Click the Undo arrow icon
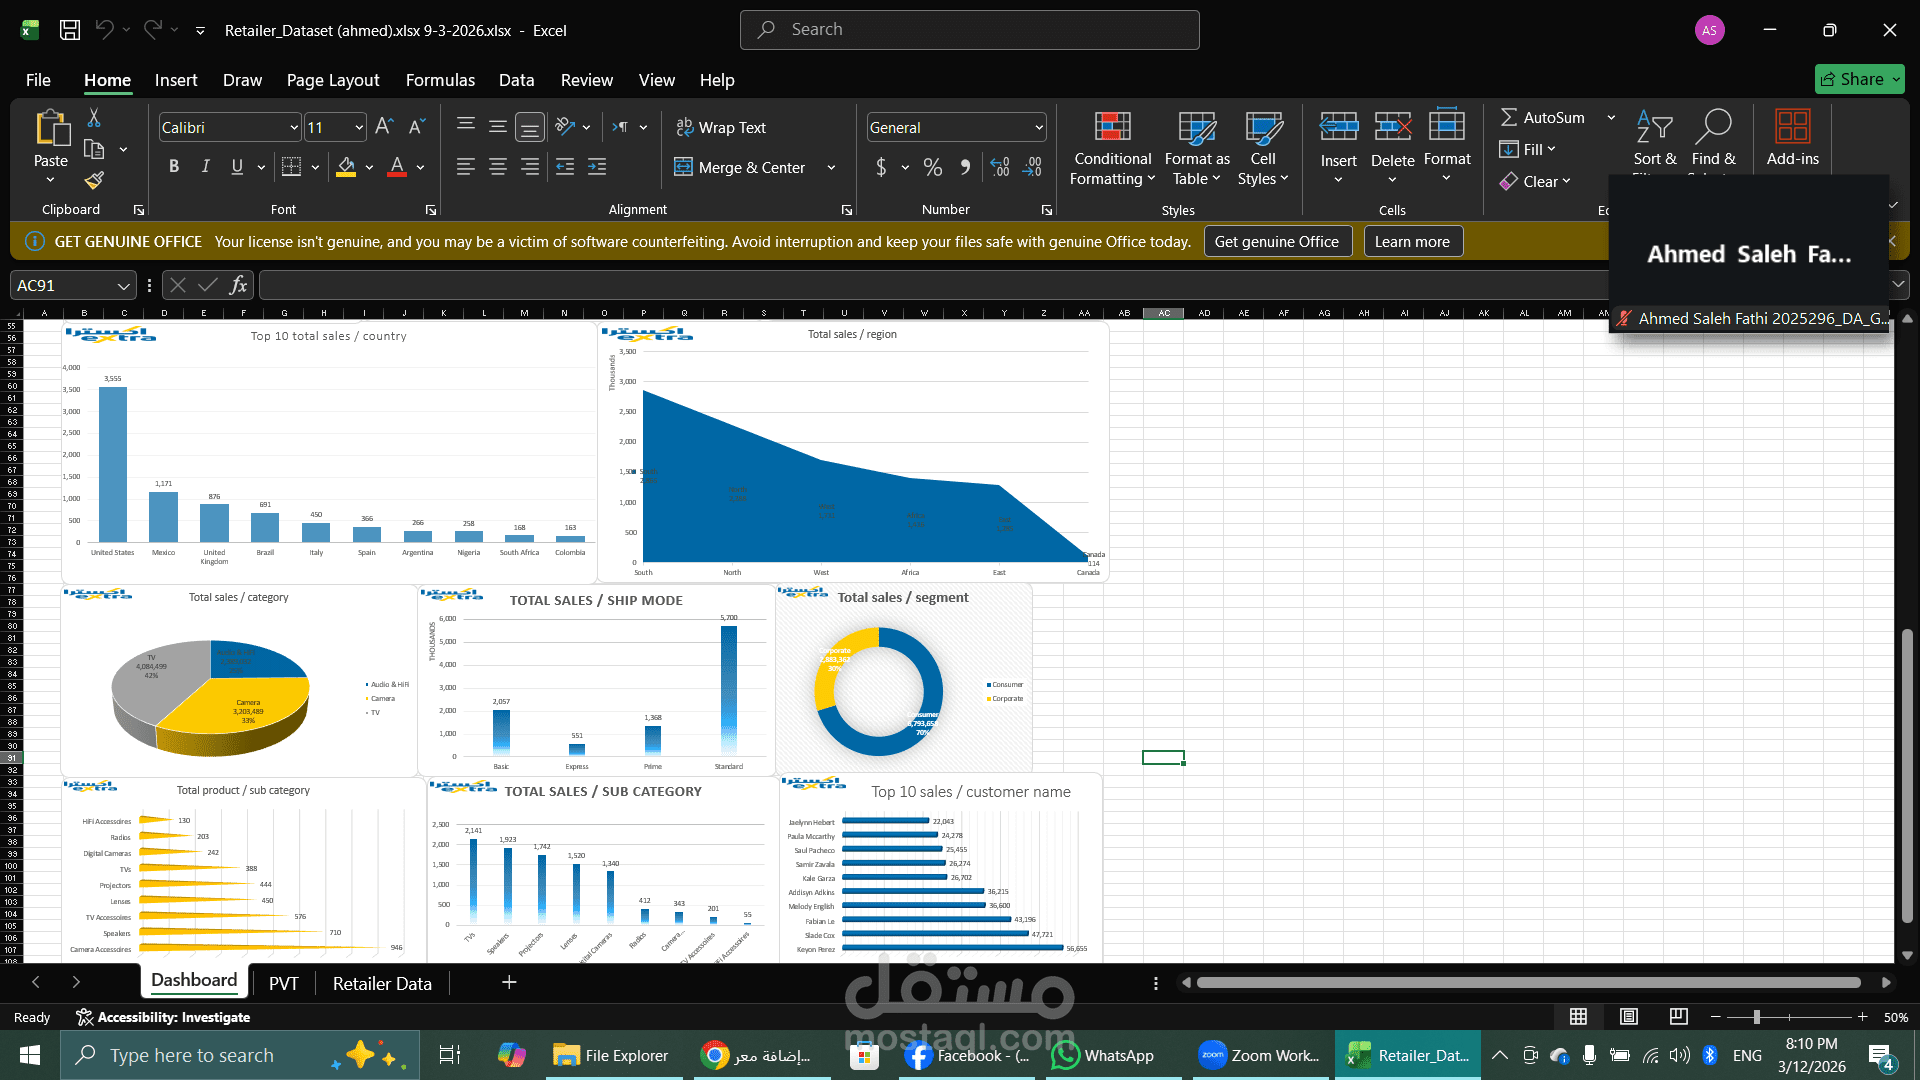This screenshot has height=1080, width=1920. 104,30
